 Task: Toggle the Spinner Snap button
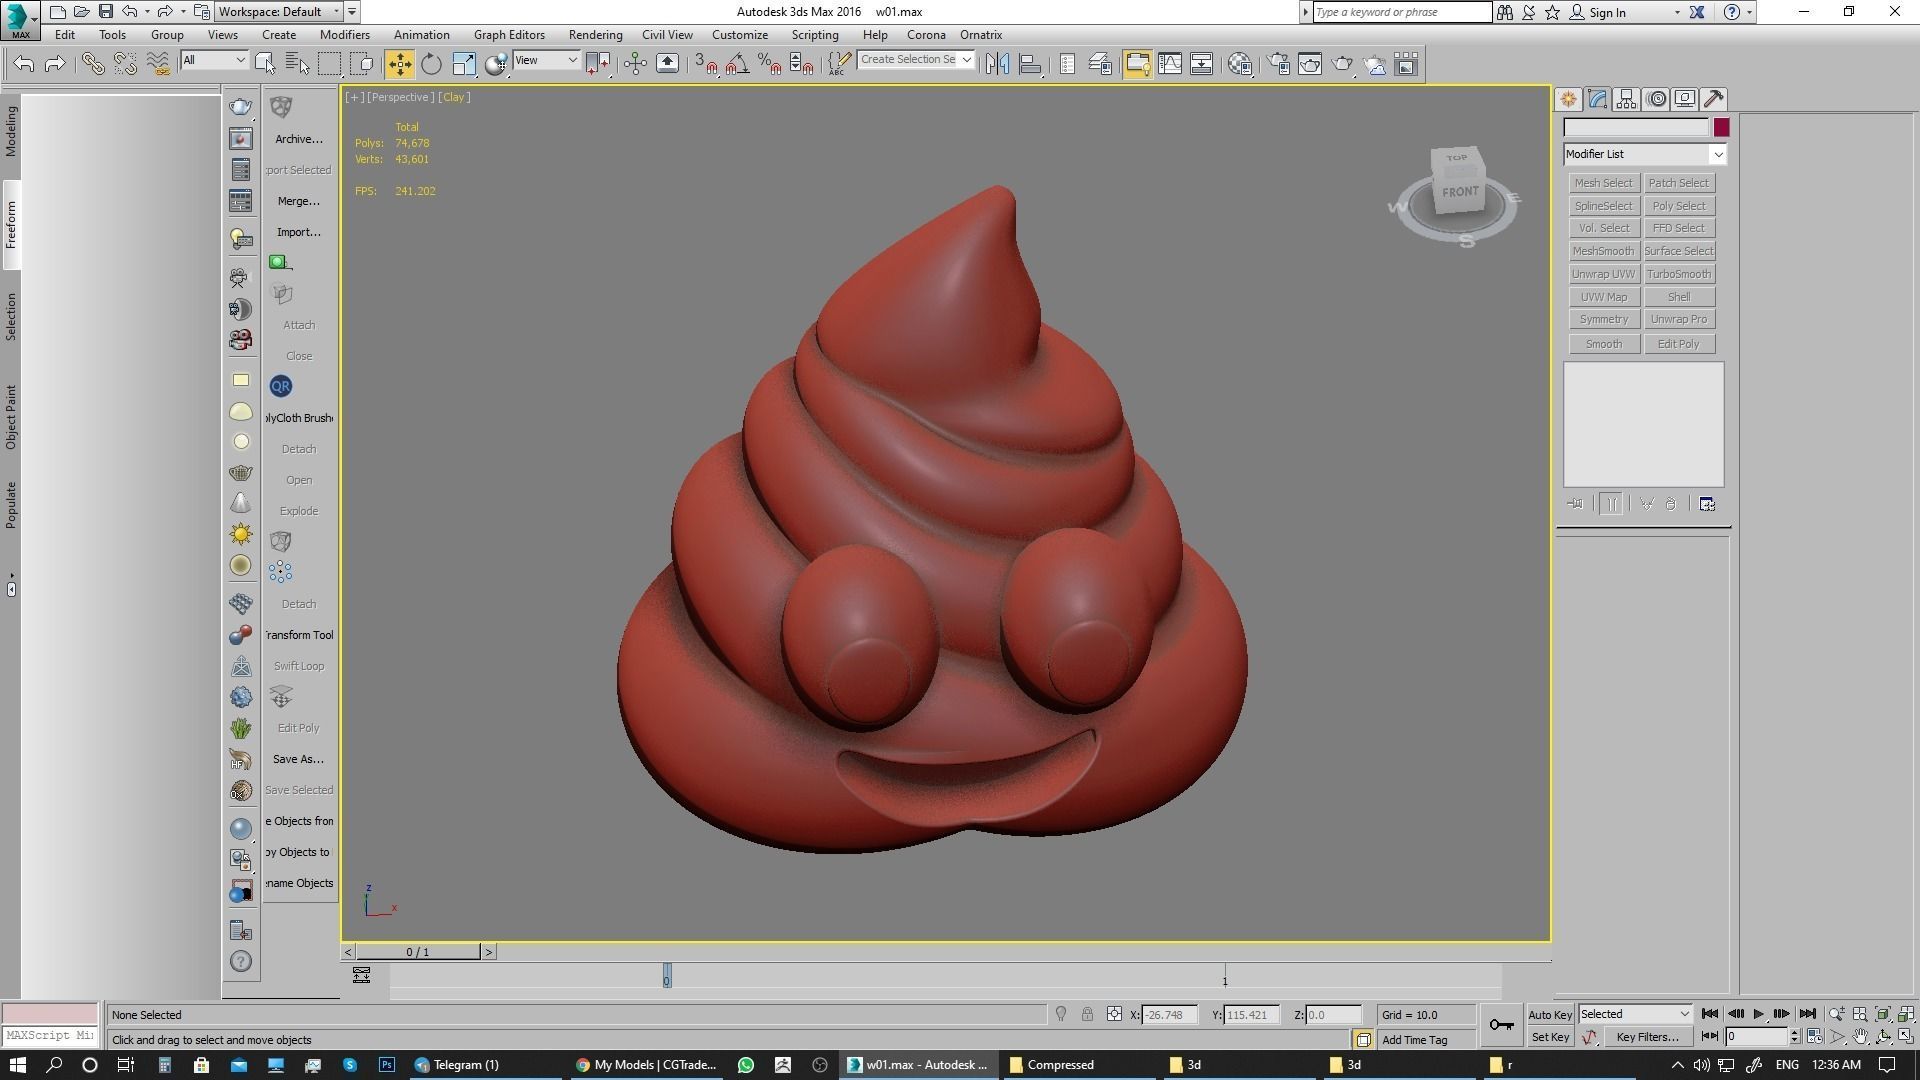coord(801,65)
